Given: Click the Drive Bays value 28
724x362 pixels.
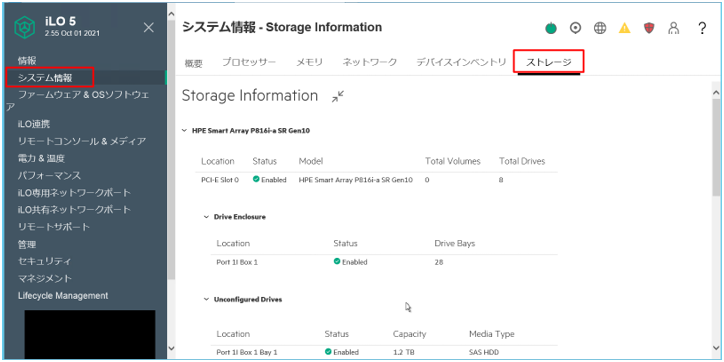Looking at the screenshot, I should (439, 262).
